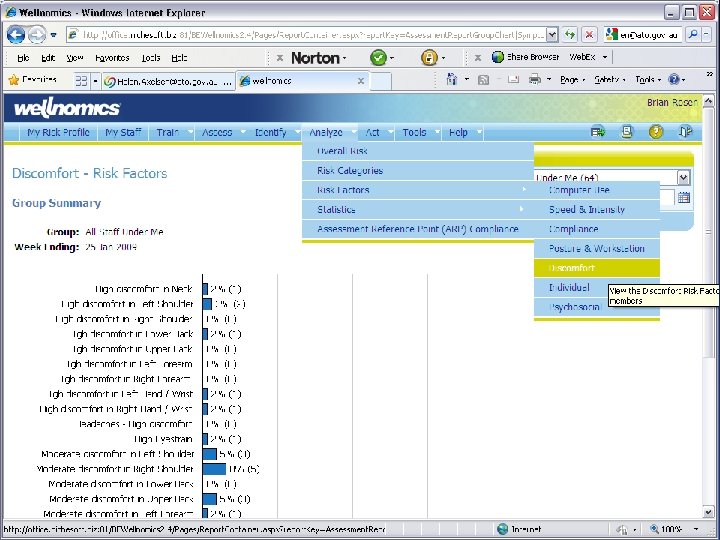Open the View menu
The image size is (720, 540).
click(74, 58)
